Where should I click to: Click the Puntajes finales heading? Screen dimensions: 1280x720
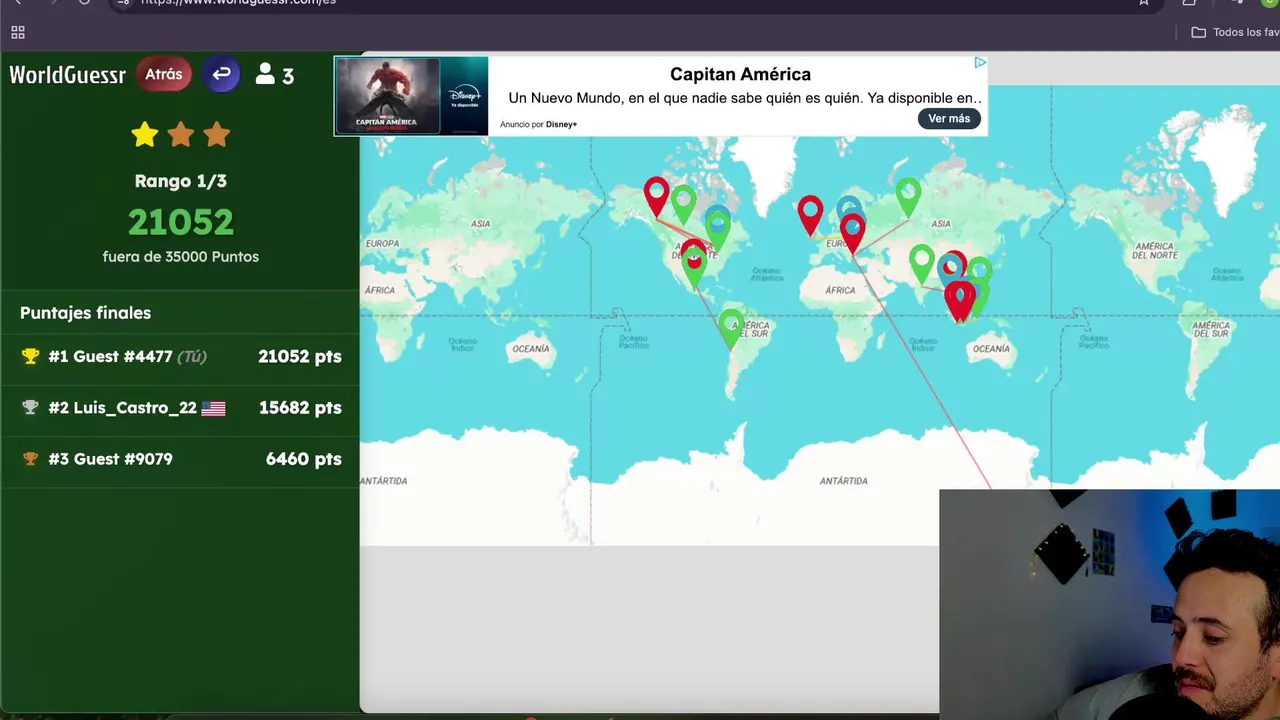click(85, 313)
